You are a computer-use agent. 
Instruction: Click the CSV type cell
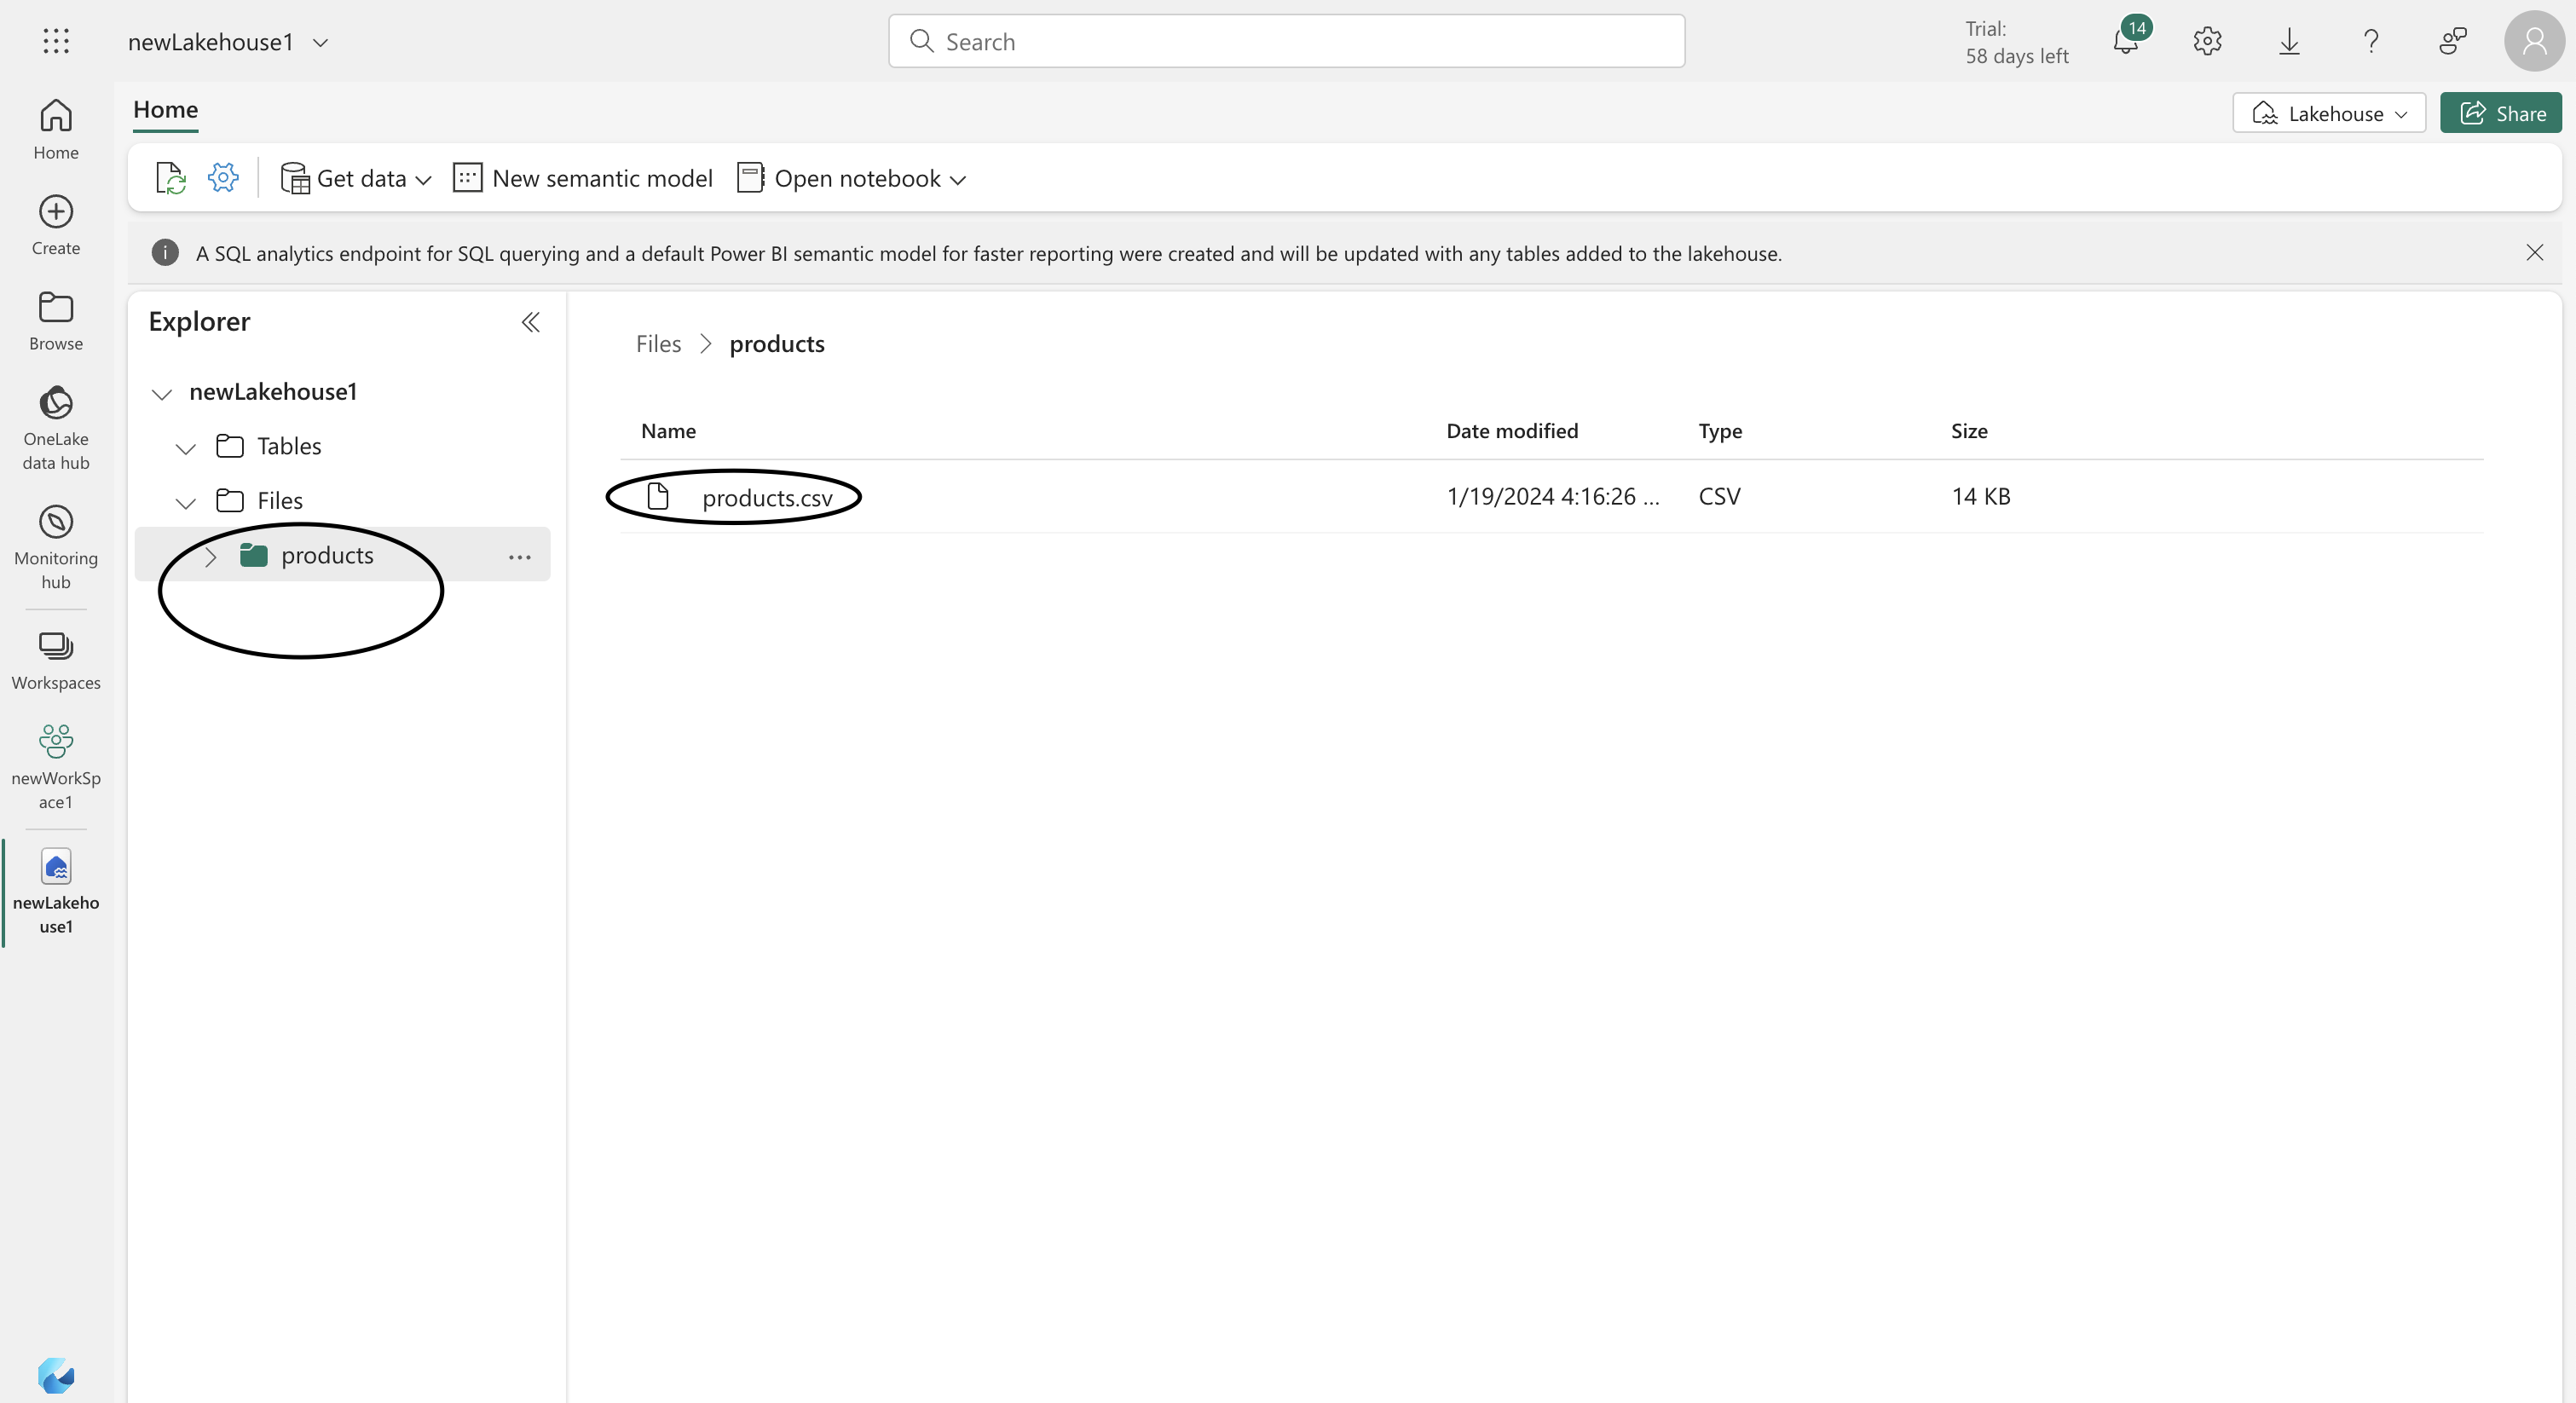click(1719, 496)
